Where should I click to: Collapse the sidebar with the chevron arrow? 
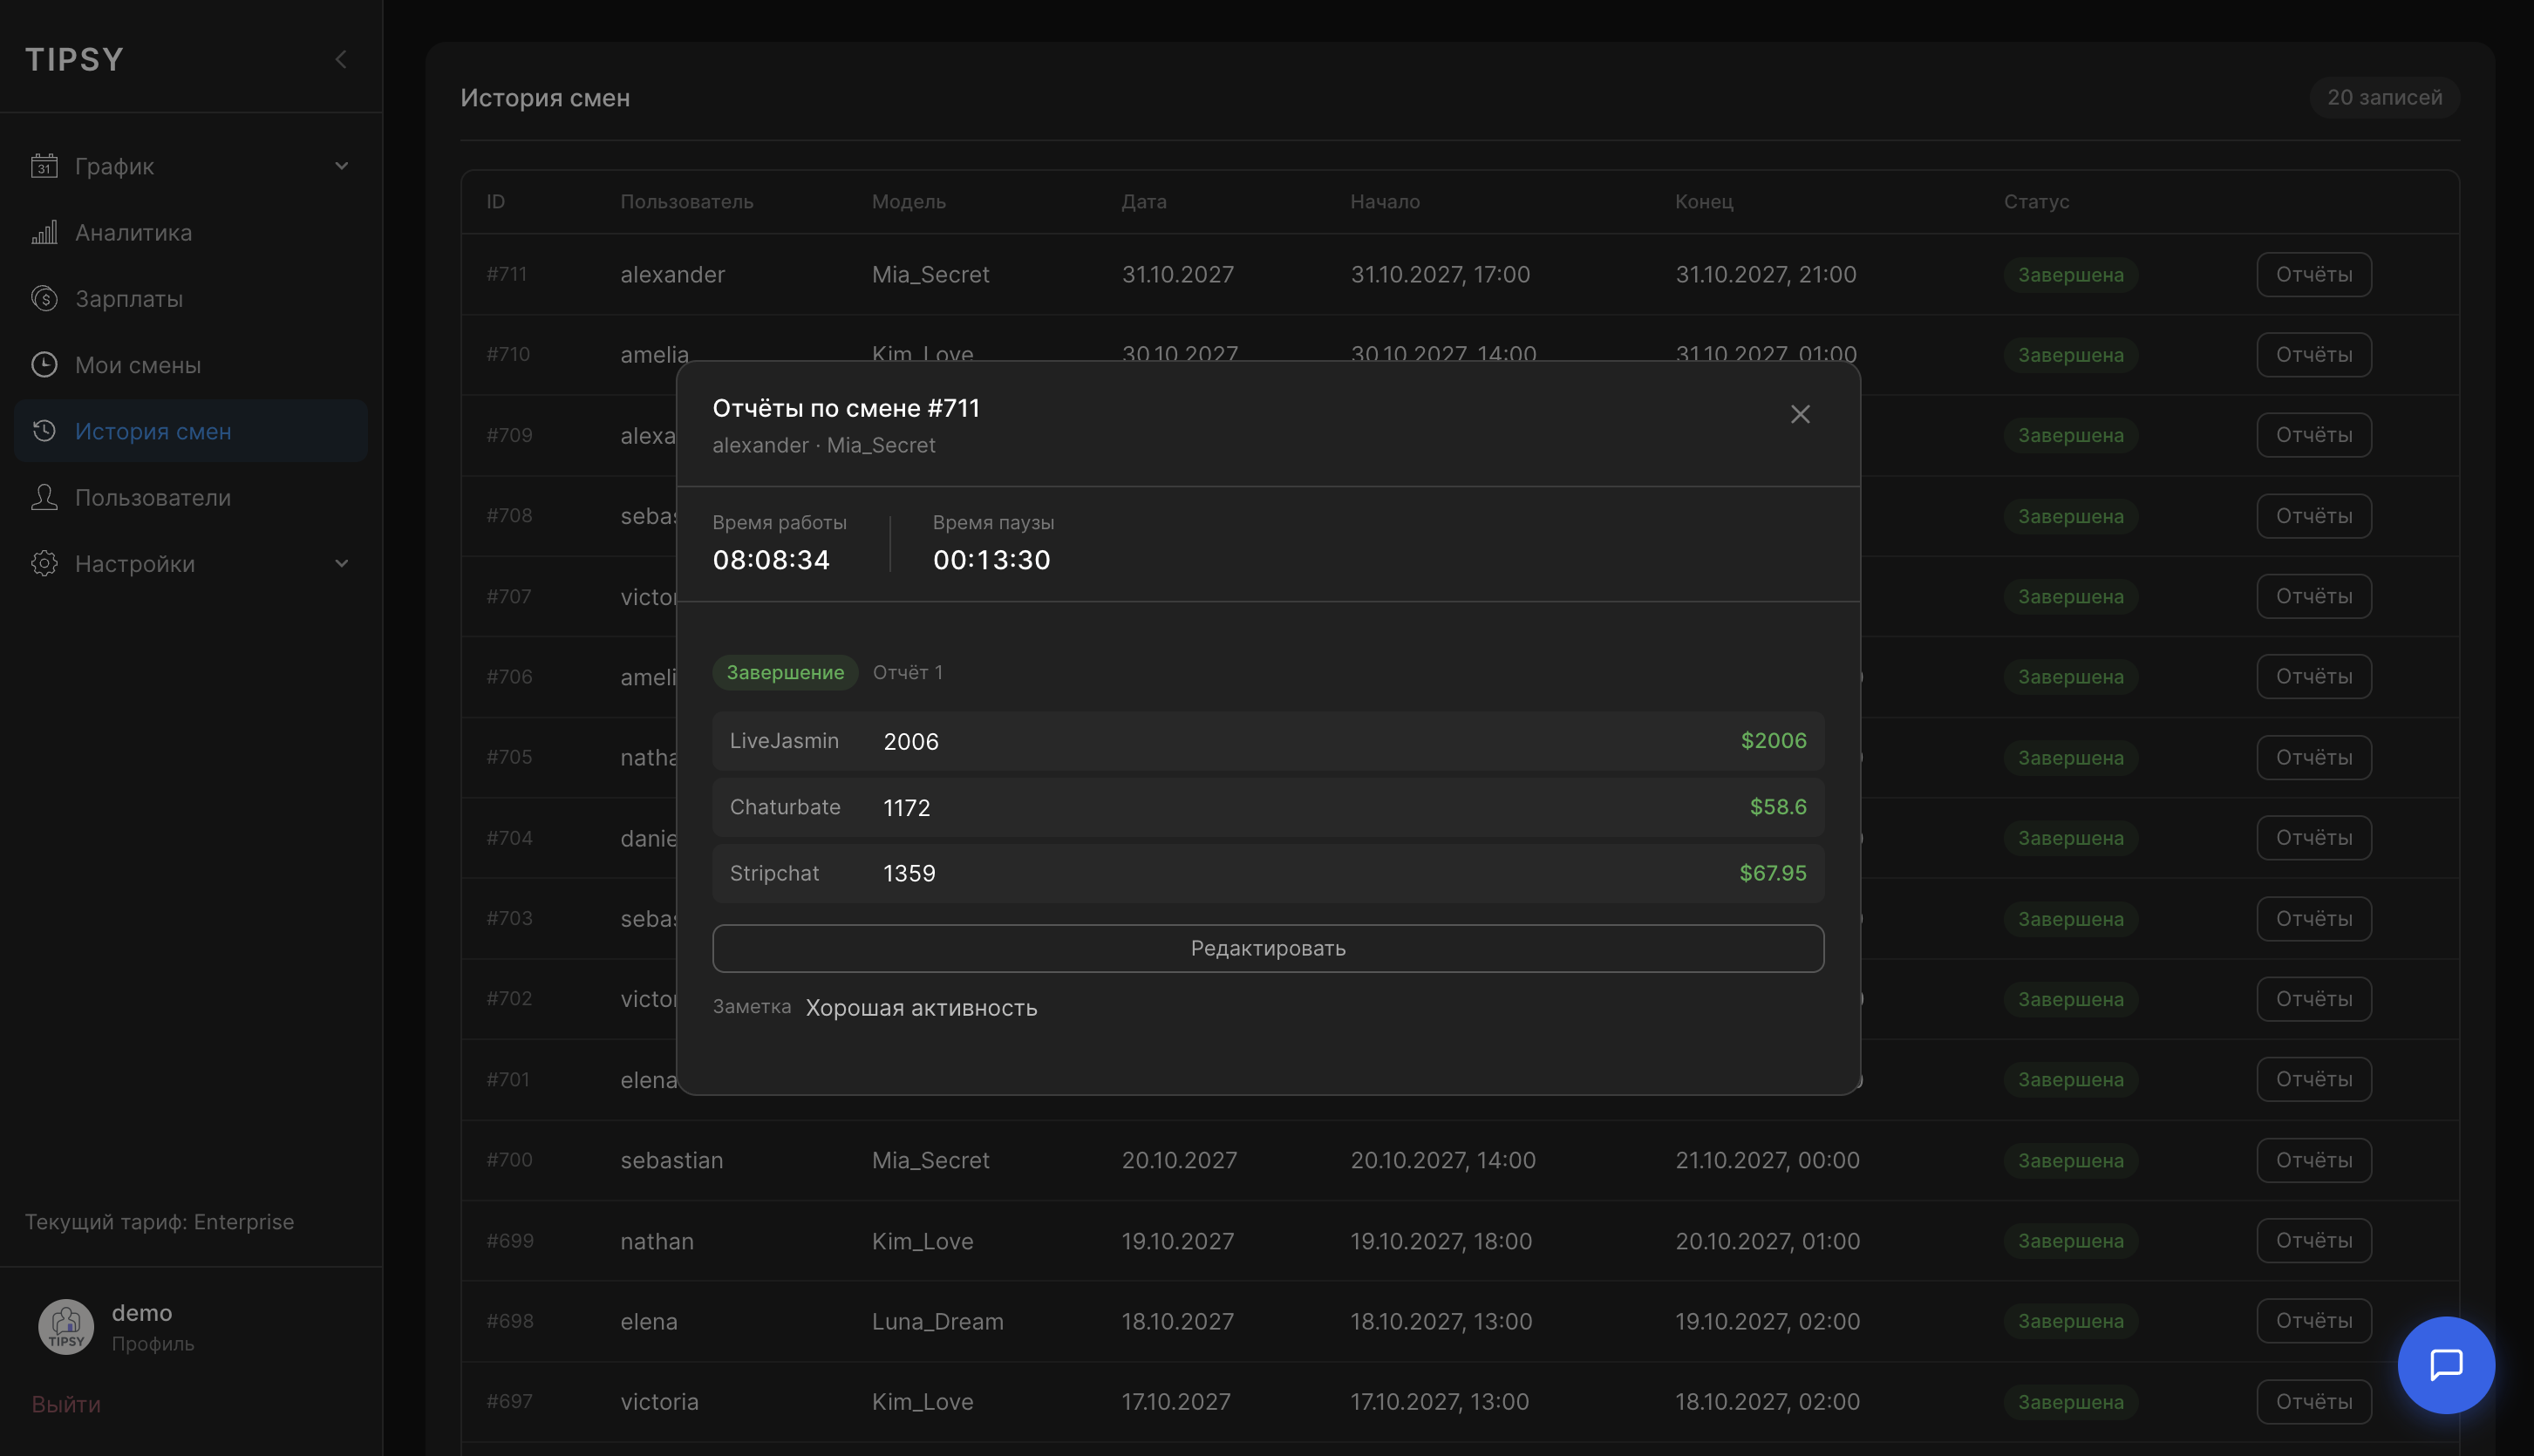pyautogui.click(x=341, y=59)
